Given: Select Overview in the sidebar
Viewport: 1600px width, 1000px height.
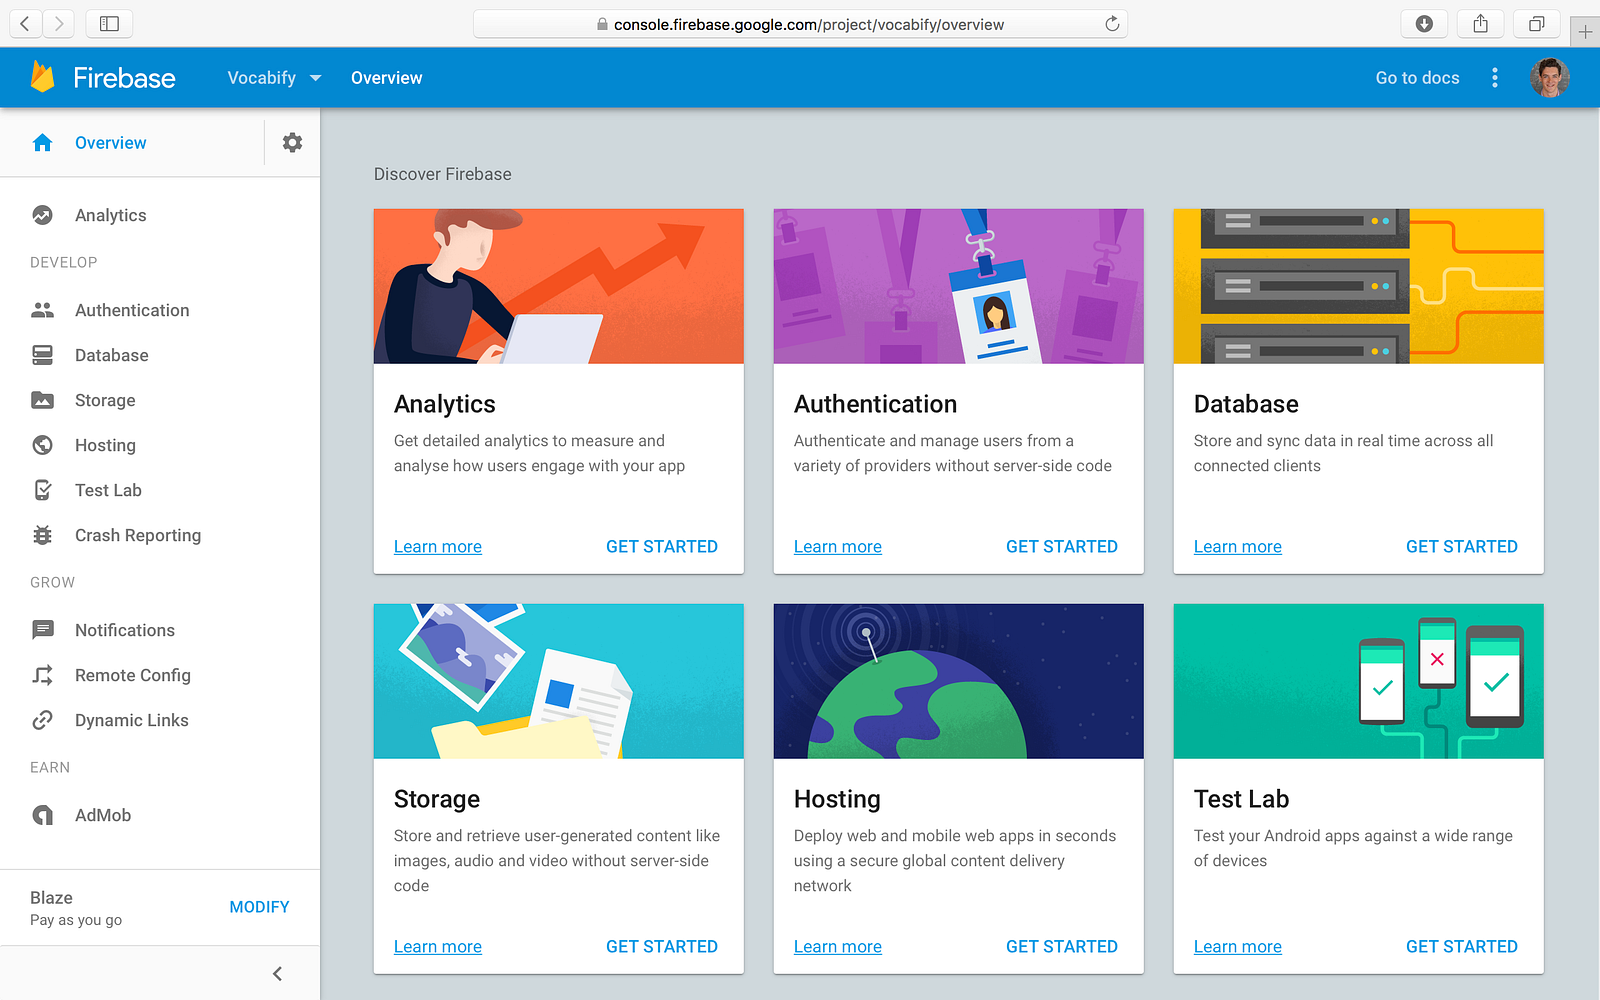Looking at the screenshot, I should [x=110, y=143].
